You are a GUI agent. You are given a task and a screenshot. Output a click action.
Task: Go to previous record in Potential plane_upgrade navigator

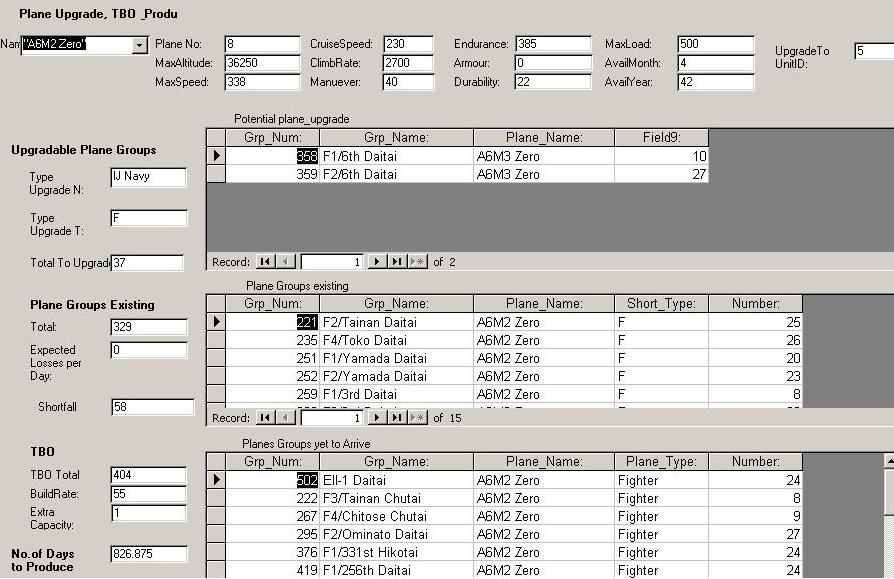click(285, 262)
